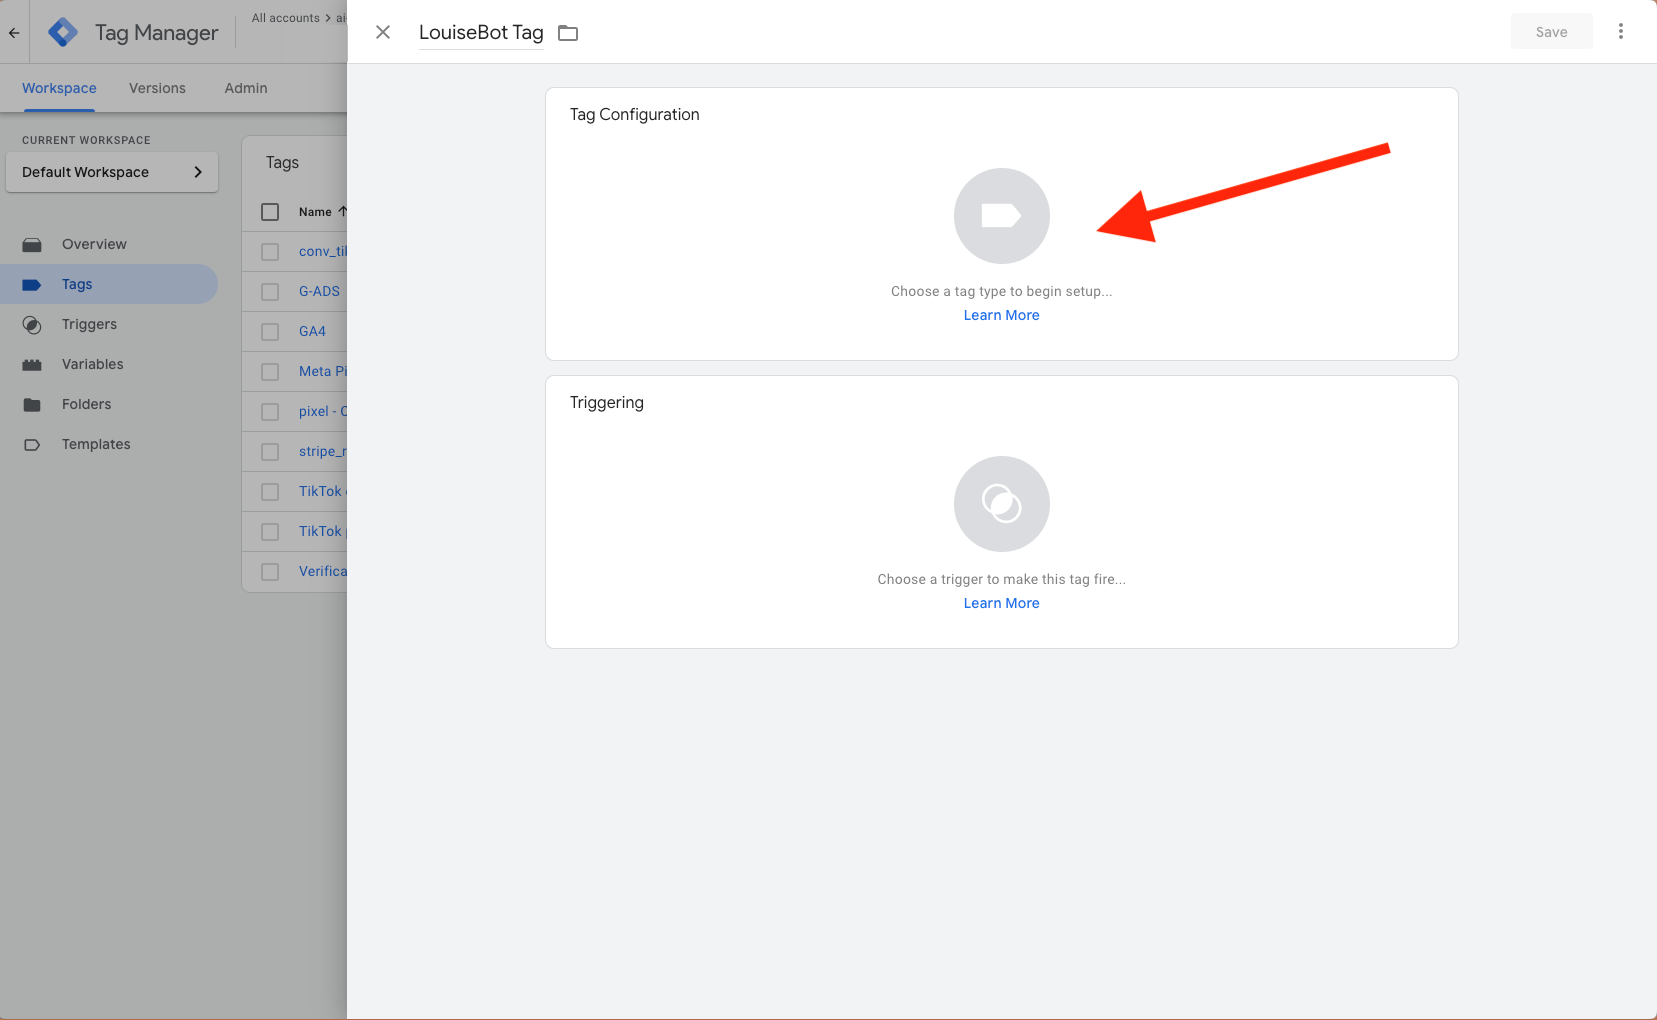
Task: Open the G-ADS tag link
Action: [319, 291]
